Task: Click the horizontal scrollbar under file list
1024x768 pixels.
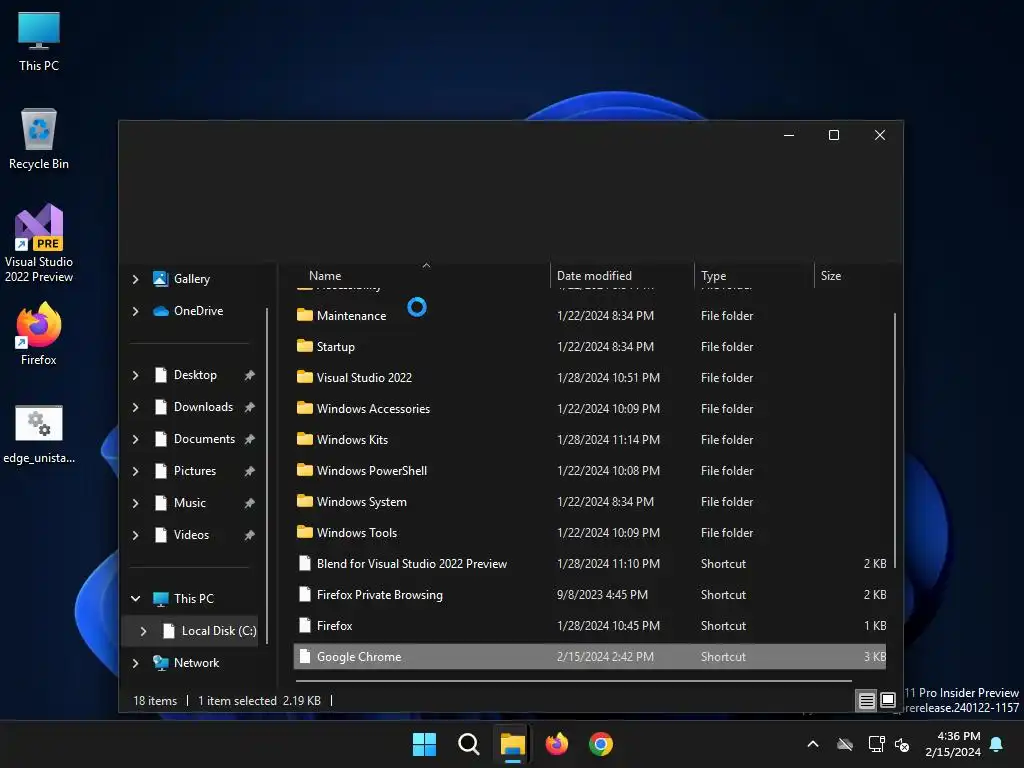Action: pyautogui.click(x=573, y=681)
